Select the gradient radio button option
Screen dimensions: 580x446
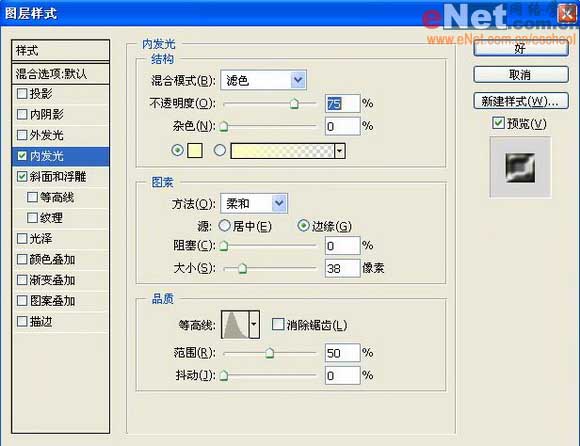(220, 150)
